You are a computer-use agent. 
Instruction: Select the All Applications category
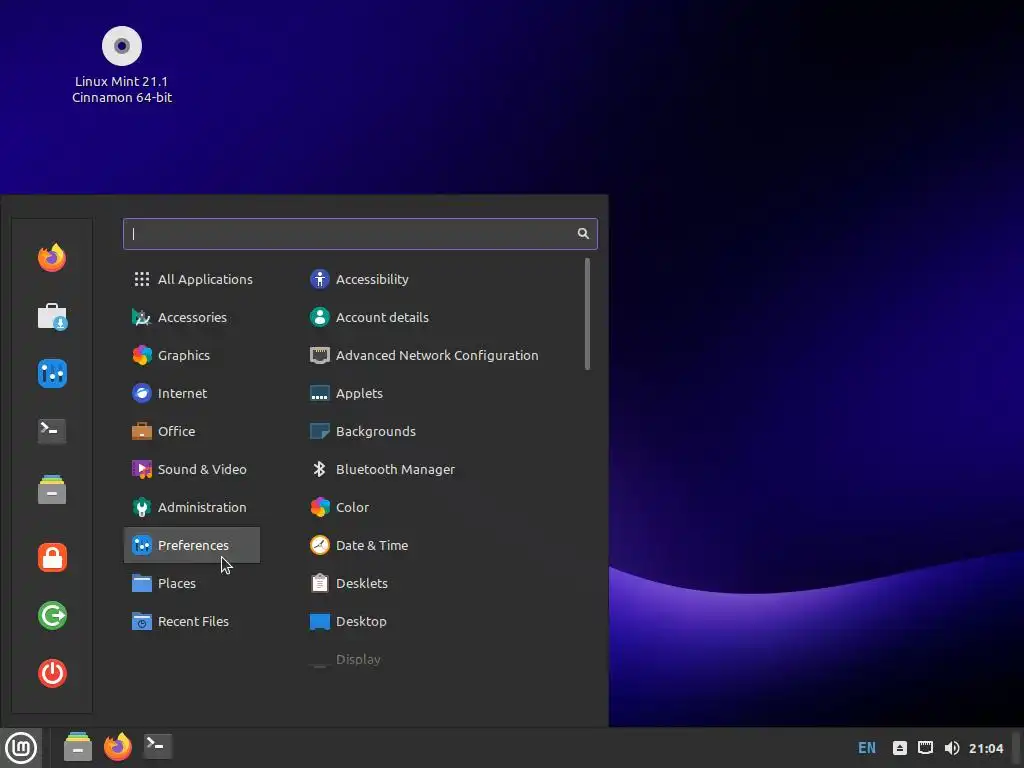pos(192,280)
